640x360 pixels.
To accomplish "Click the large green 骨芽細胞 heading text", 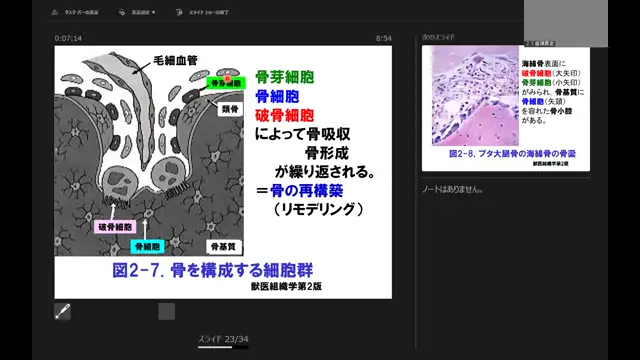I will (284, 77).
